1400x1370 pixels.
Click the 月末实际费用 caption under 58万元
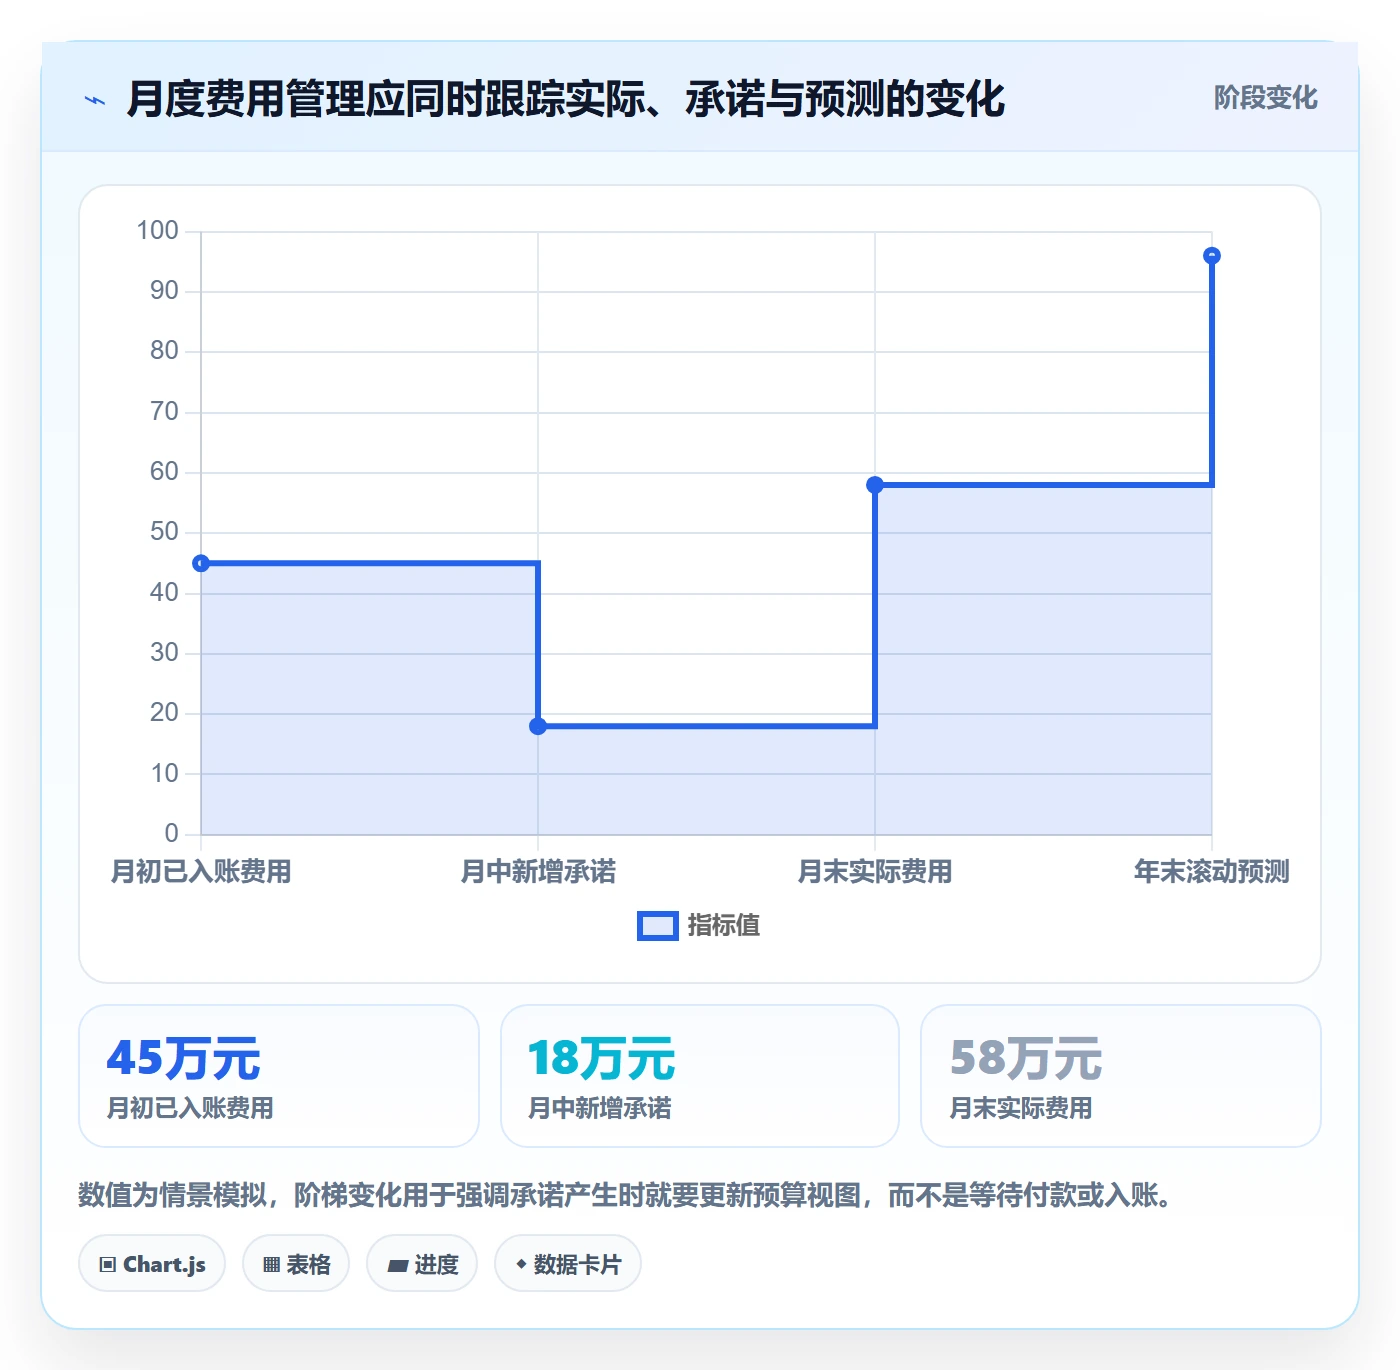[1021, 1108]
